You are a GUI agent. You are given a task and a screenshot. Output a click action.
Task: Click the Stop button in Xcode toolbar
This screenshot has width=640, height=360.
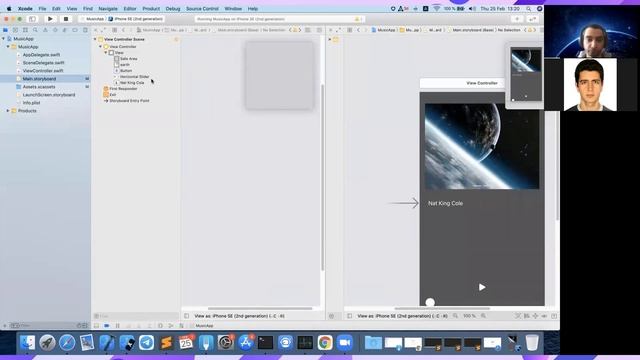(x=65, y=19)
